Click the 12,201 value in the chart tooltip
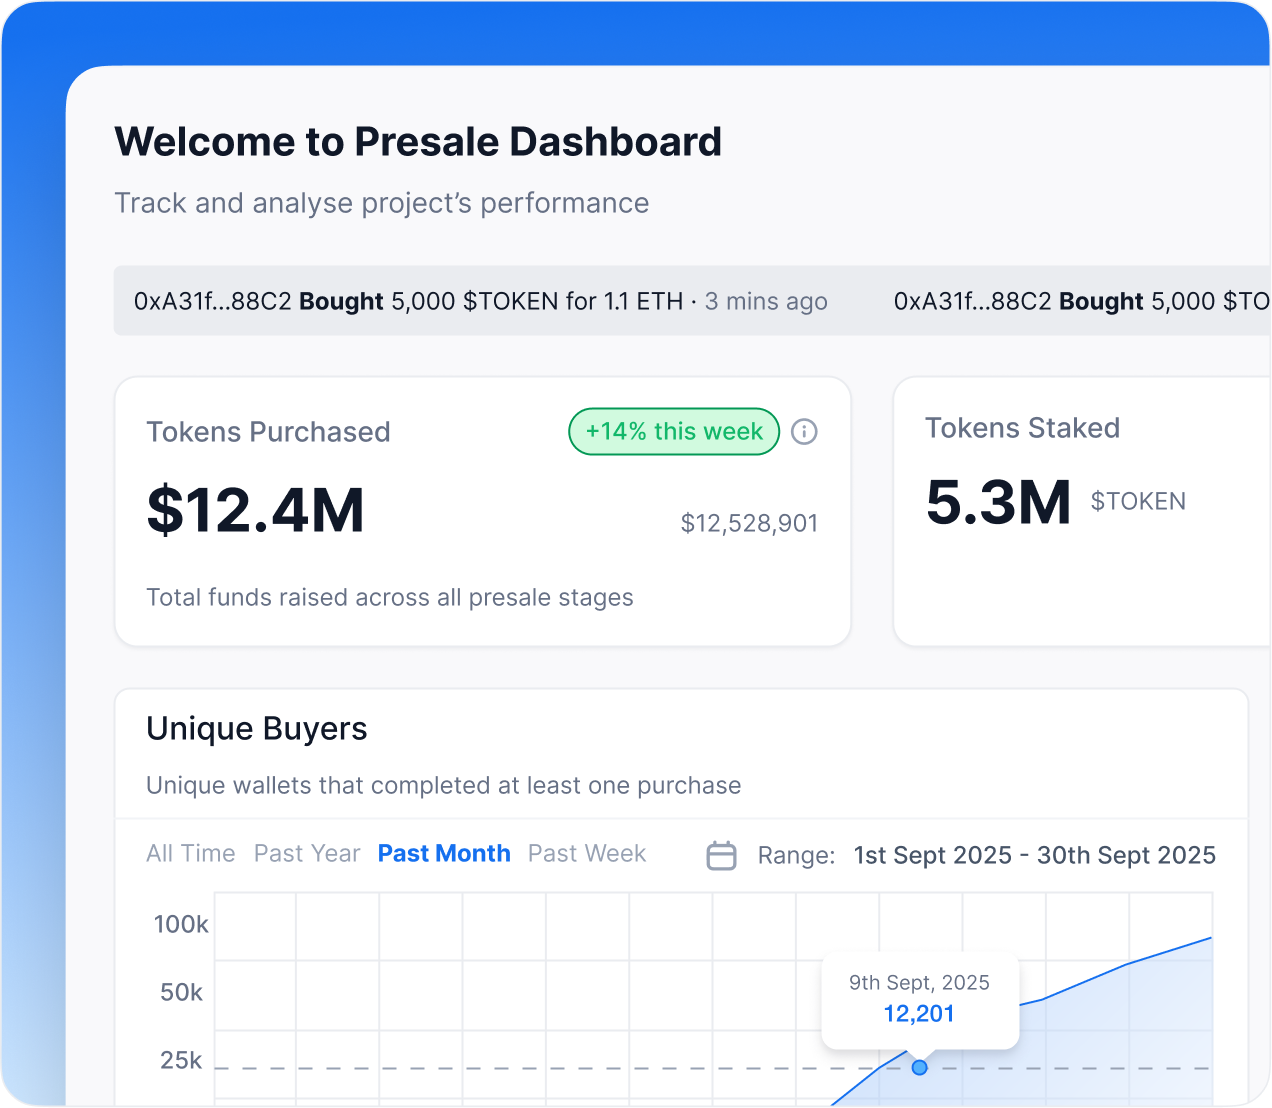1272x1108 pixels. 919,1014
